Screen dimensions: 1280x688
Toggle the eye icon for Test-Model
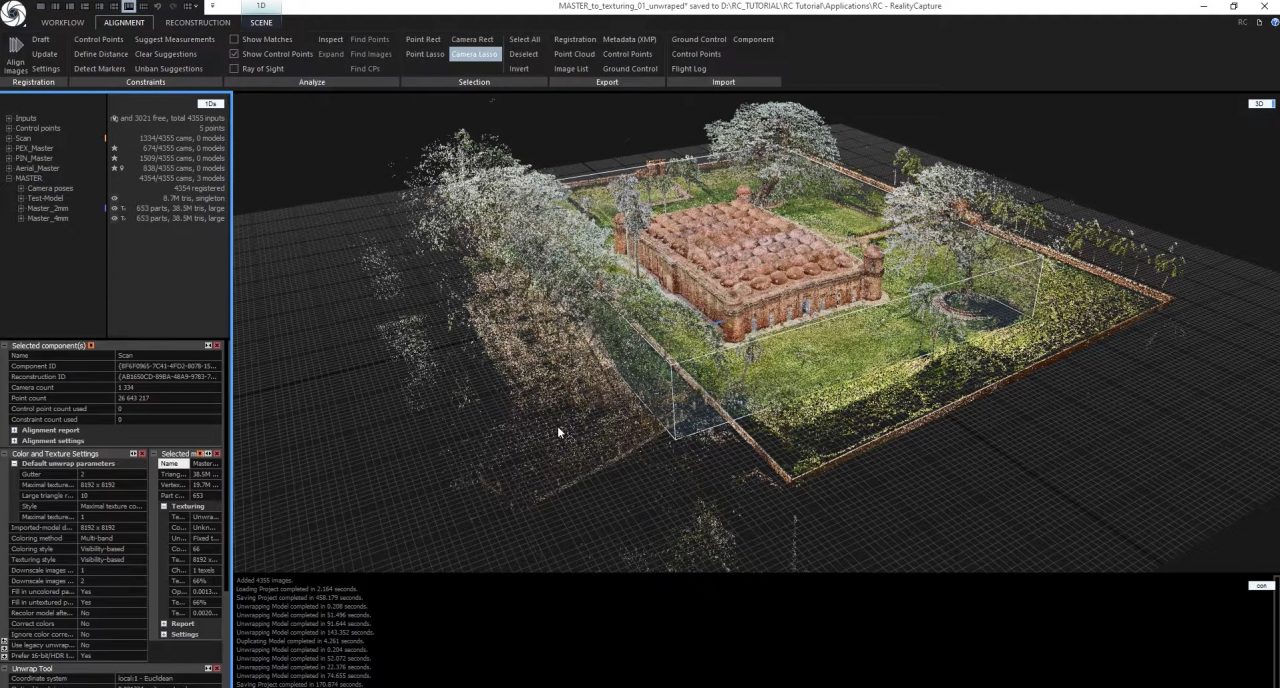[114, 198]
